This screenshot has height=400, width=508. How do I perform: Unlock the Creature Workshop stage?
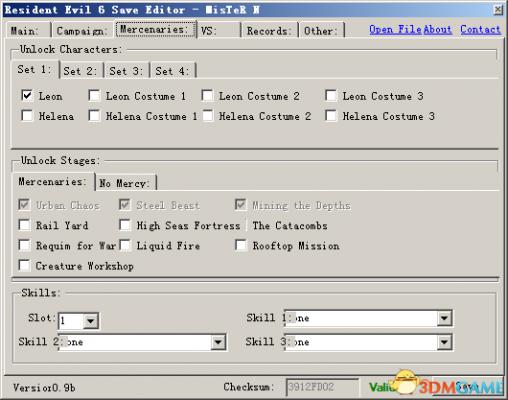(x=24, y=265)
